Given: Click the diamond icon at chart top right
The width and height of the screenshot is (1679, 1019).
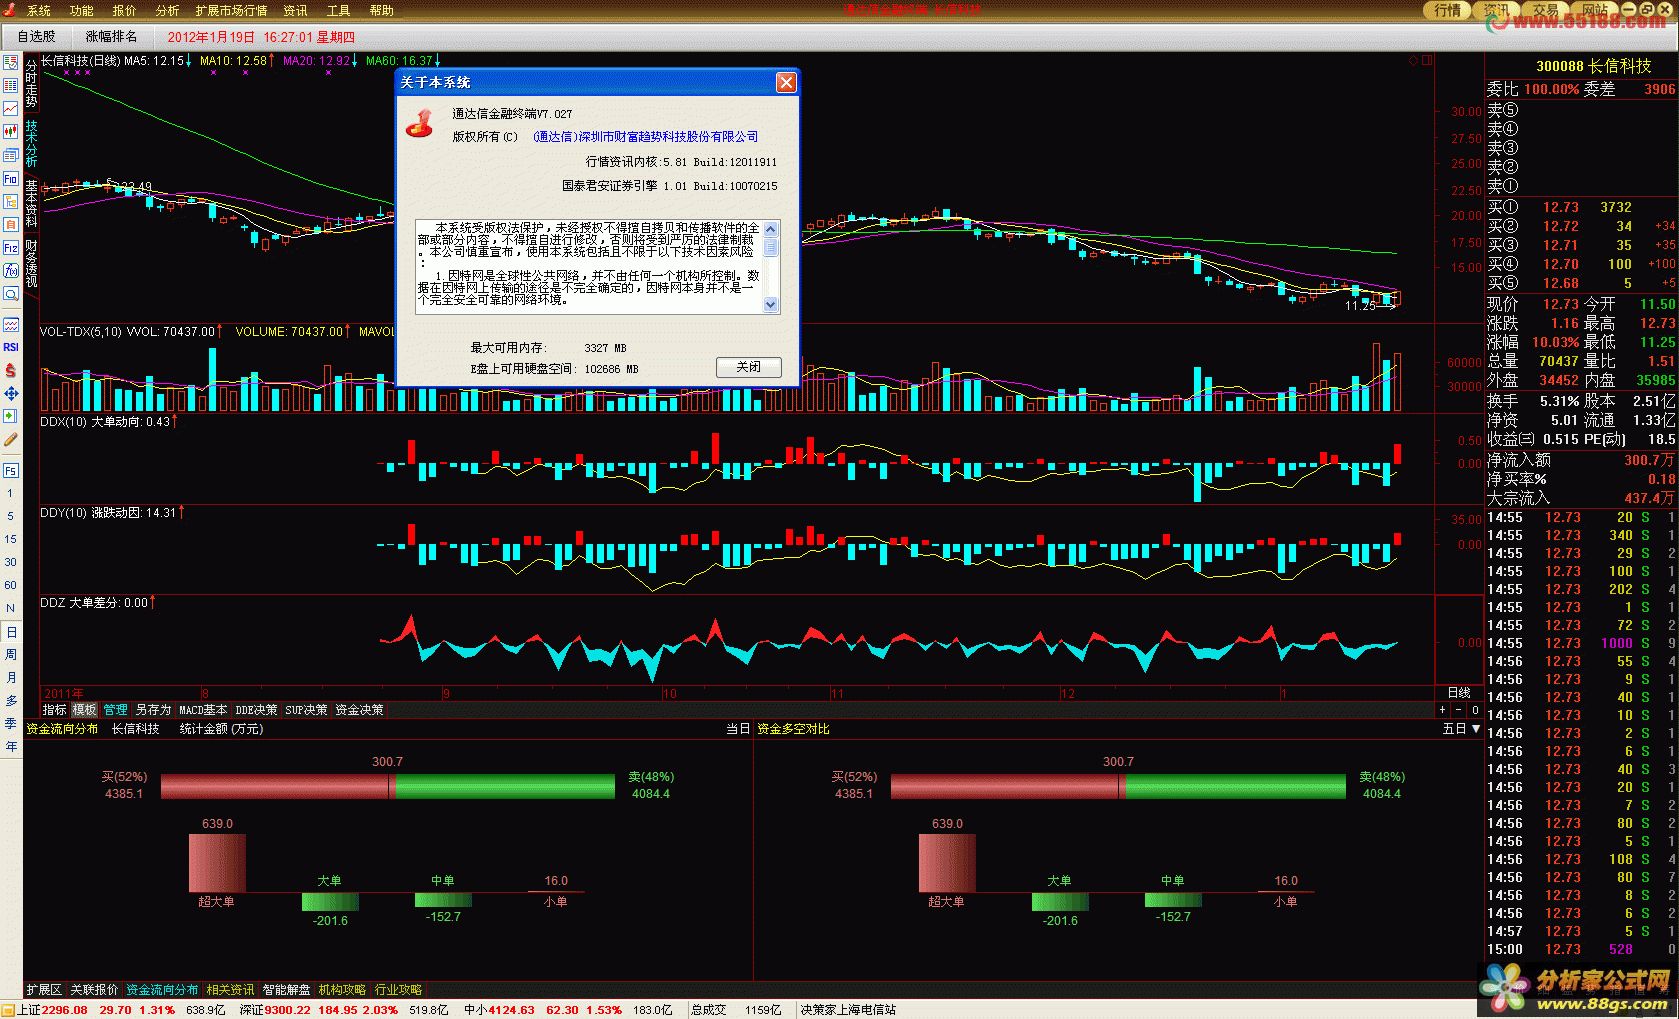Looking at the screenshot, I should pos(1414,60).
